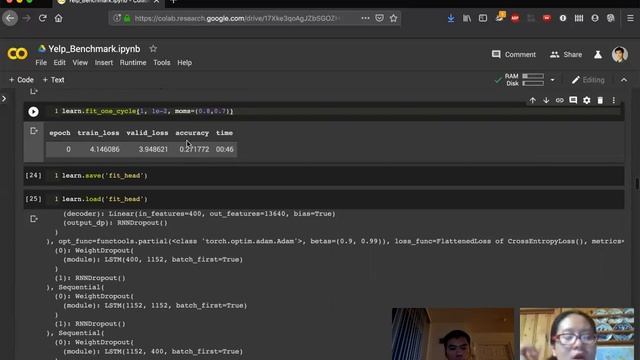Viewport: 640px width, 360px height.
Task: Delete the selected cell with trash icon
Action: [600, 100]
